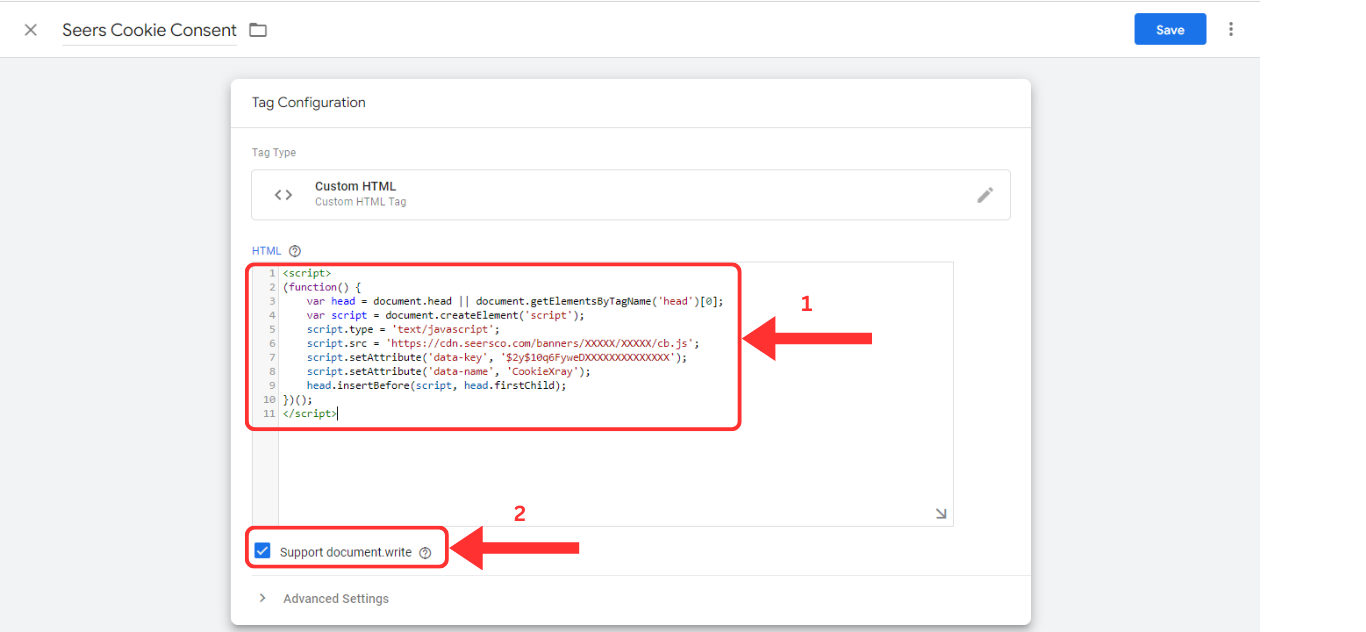Click the help icon beside HTML label
The image size is (1366, 632).
click(x=294, y=251)
